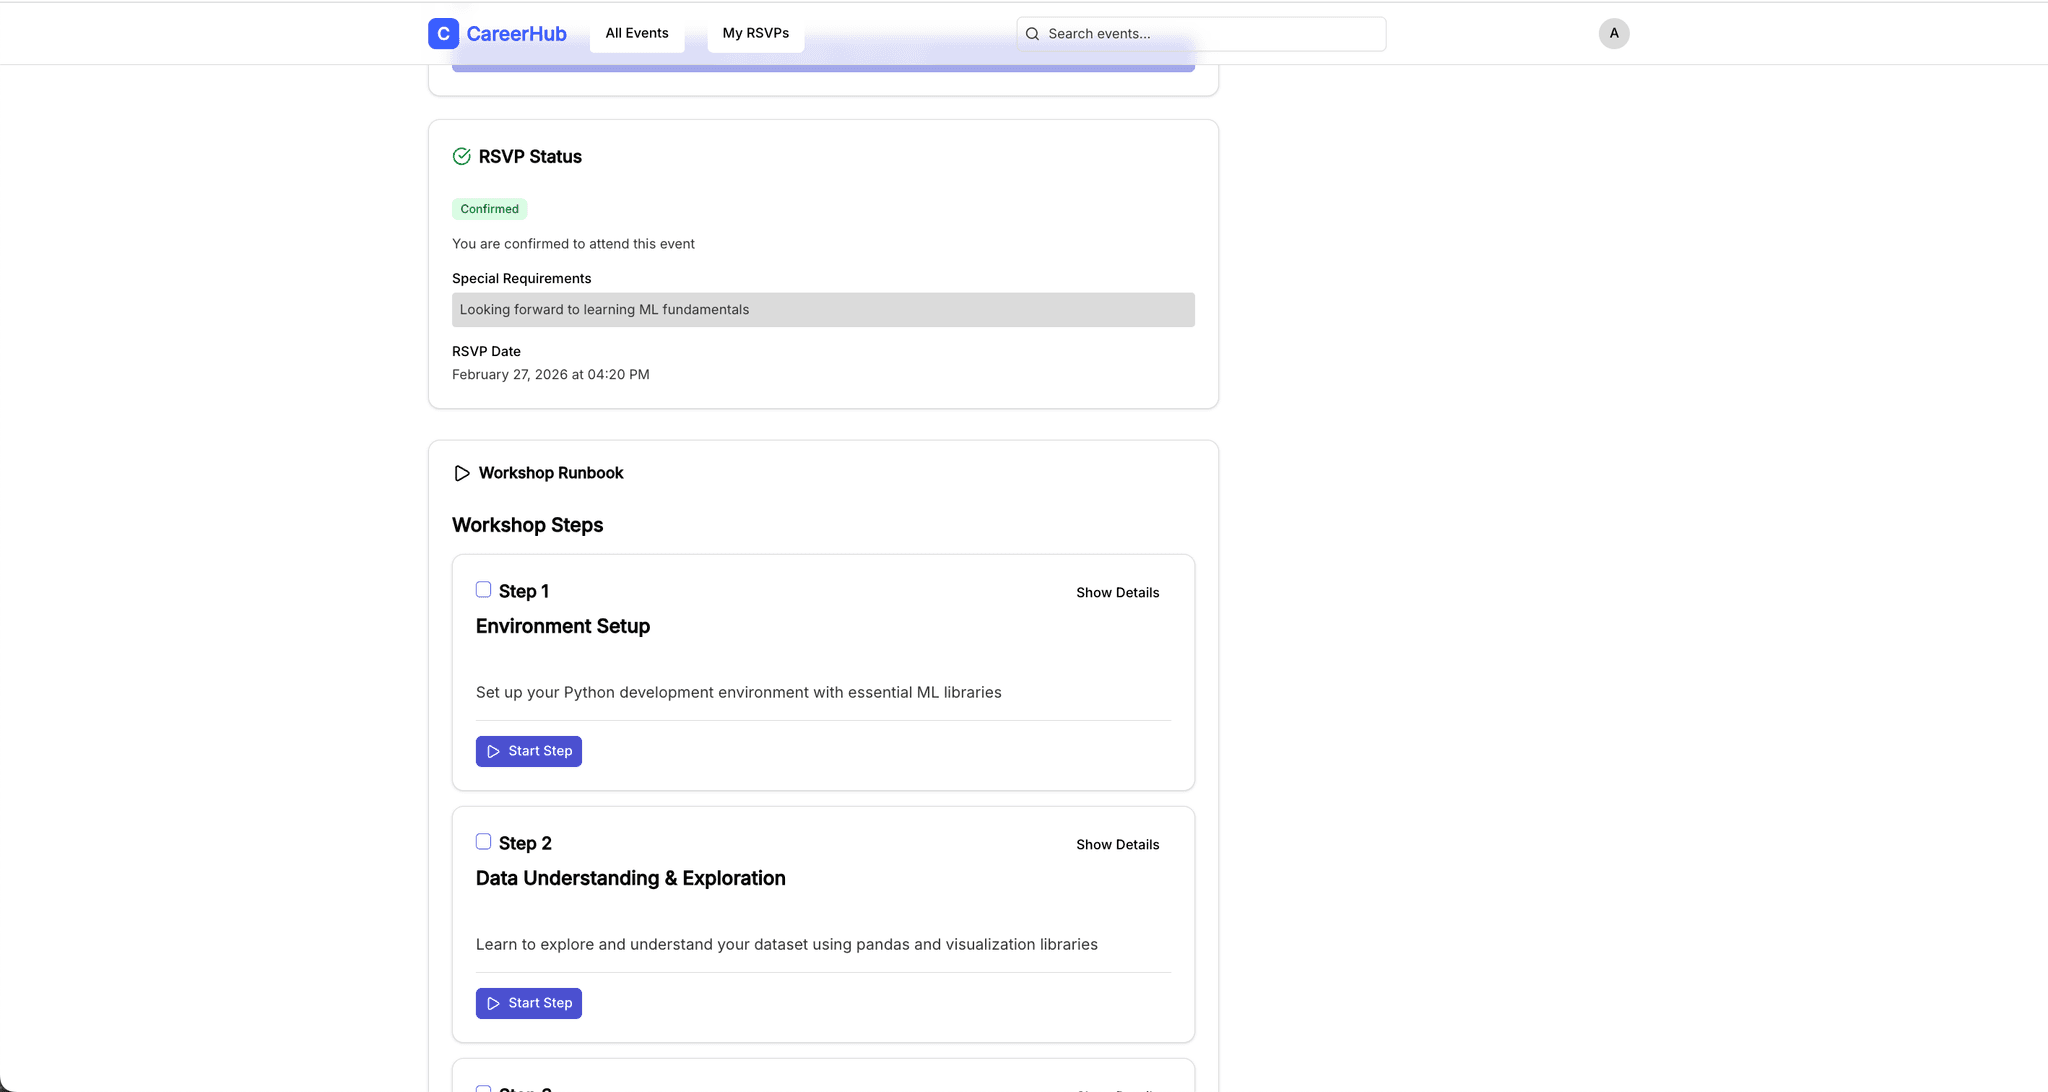The width and height of the screenshot is (2048, 1092).
Task: Click the Special Requirements text area
Action: (822, 309)
